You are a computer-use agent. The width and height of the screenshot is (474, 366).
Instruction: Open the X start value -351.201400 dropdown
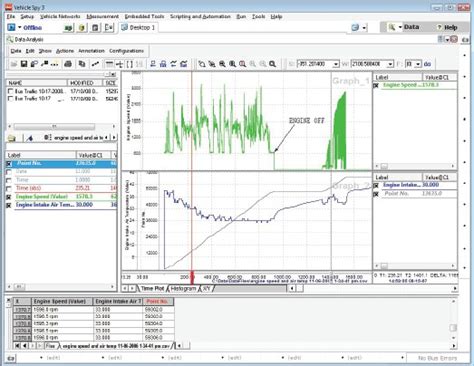pyautogui.click(x=336, y=64)
